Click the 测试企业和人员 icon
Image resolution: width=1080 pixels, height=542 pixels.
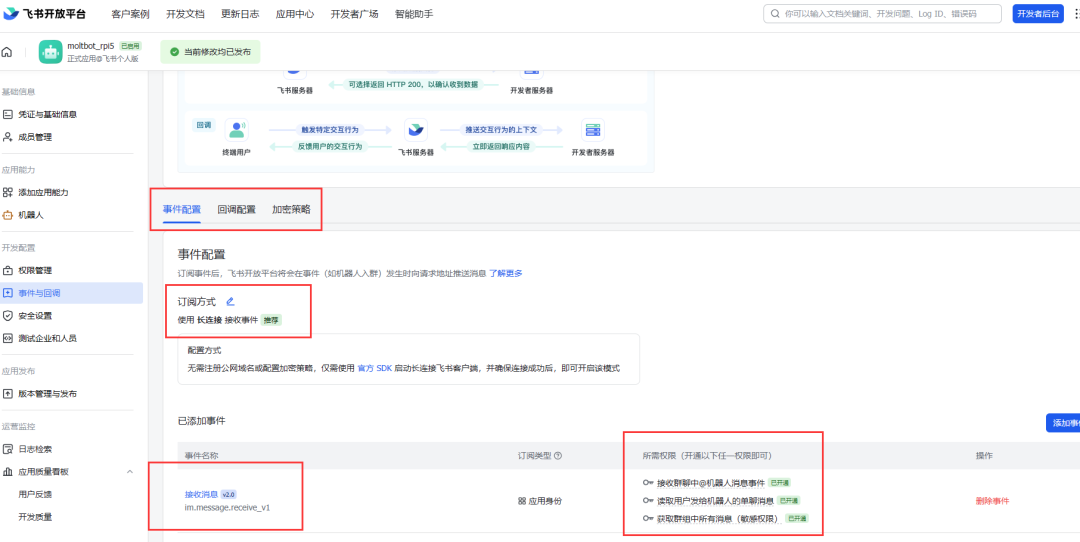tap(8, 338)
